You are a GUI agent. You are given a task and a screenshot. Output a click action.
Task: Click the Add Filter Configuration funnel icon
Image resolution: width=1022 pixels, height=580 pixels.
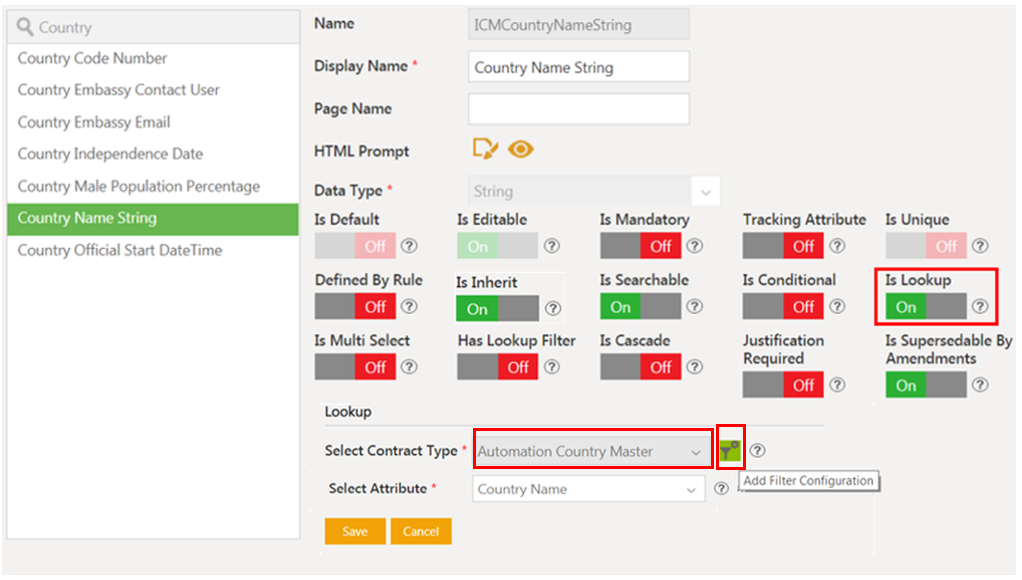[731, 451]
